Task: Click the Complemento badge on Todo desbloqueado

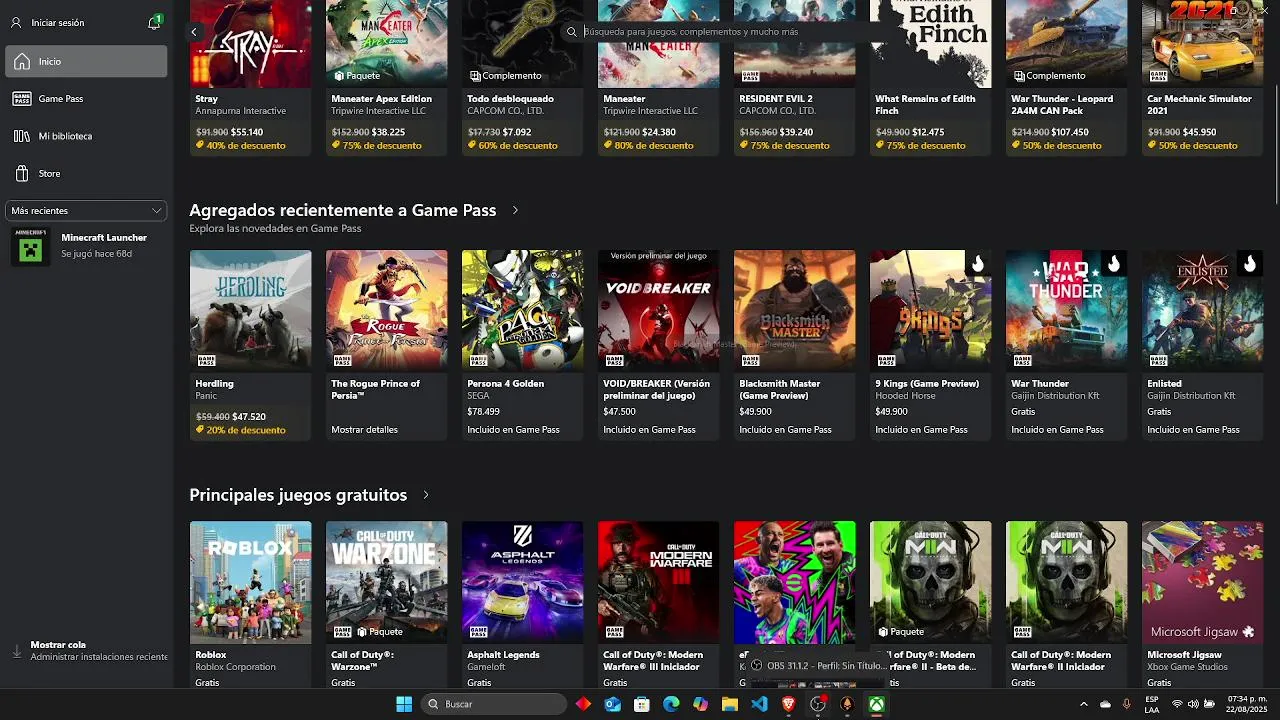Action: (505, 75)
